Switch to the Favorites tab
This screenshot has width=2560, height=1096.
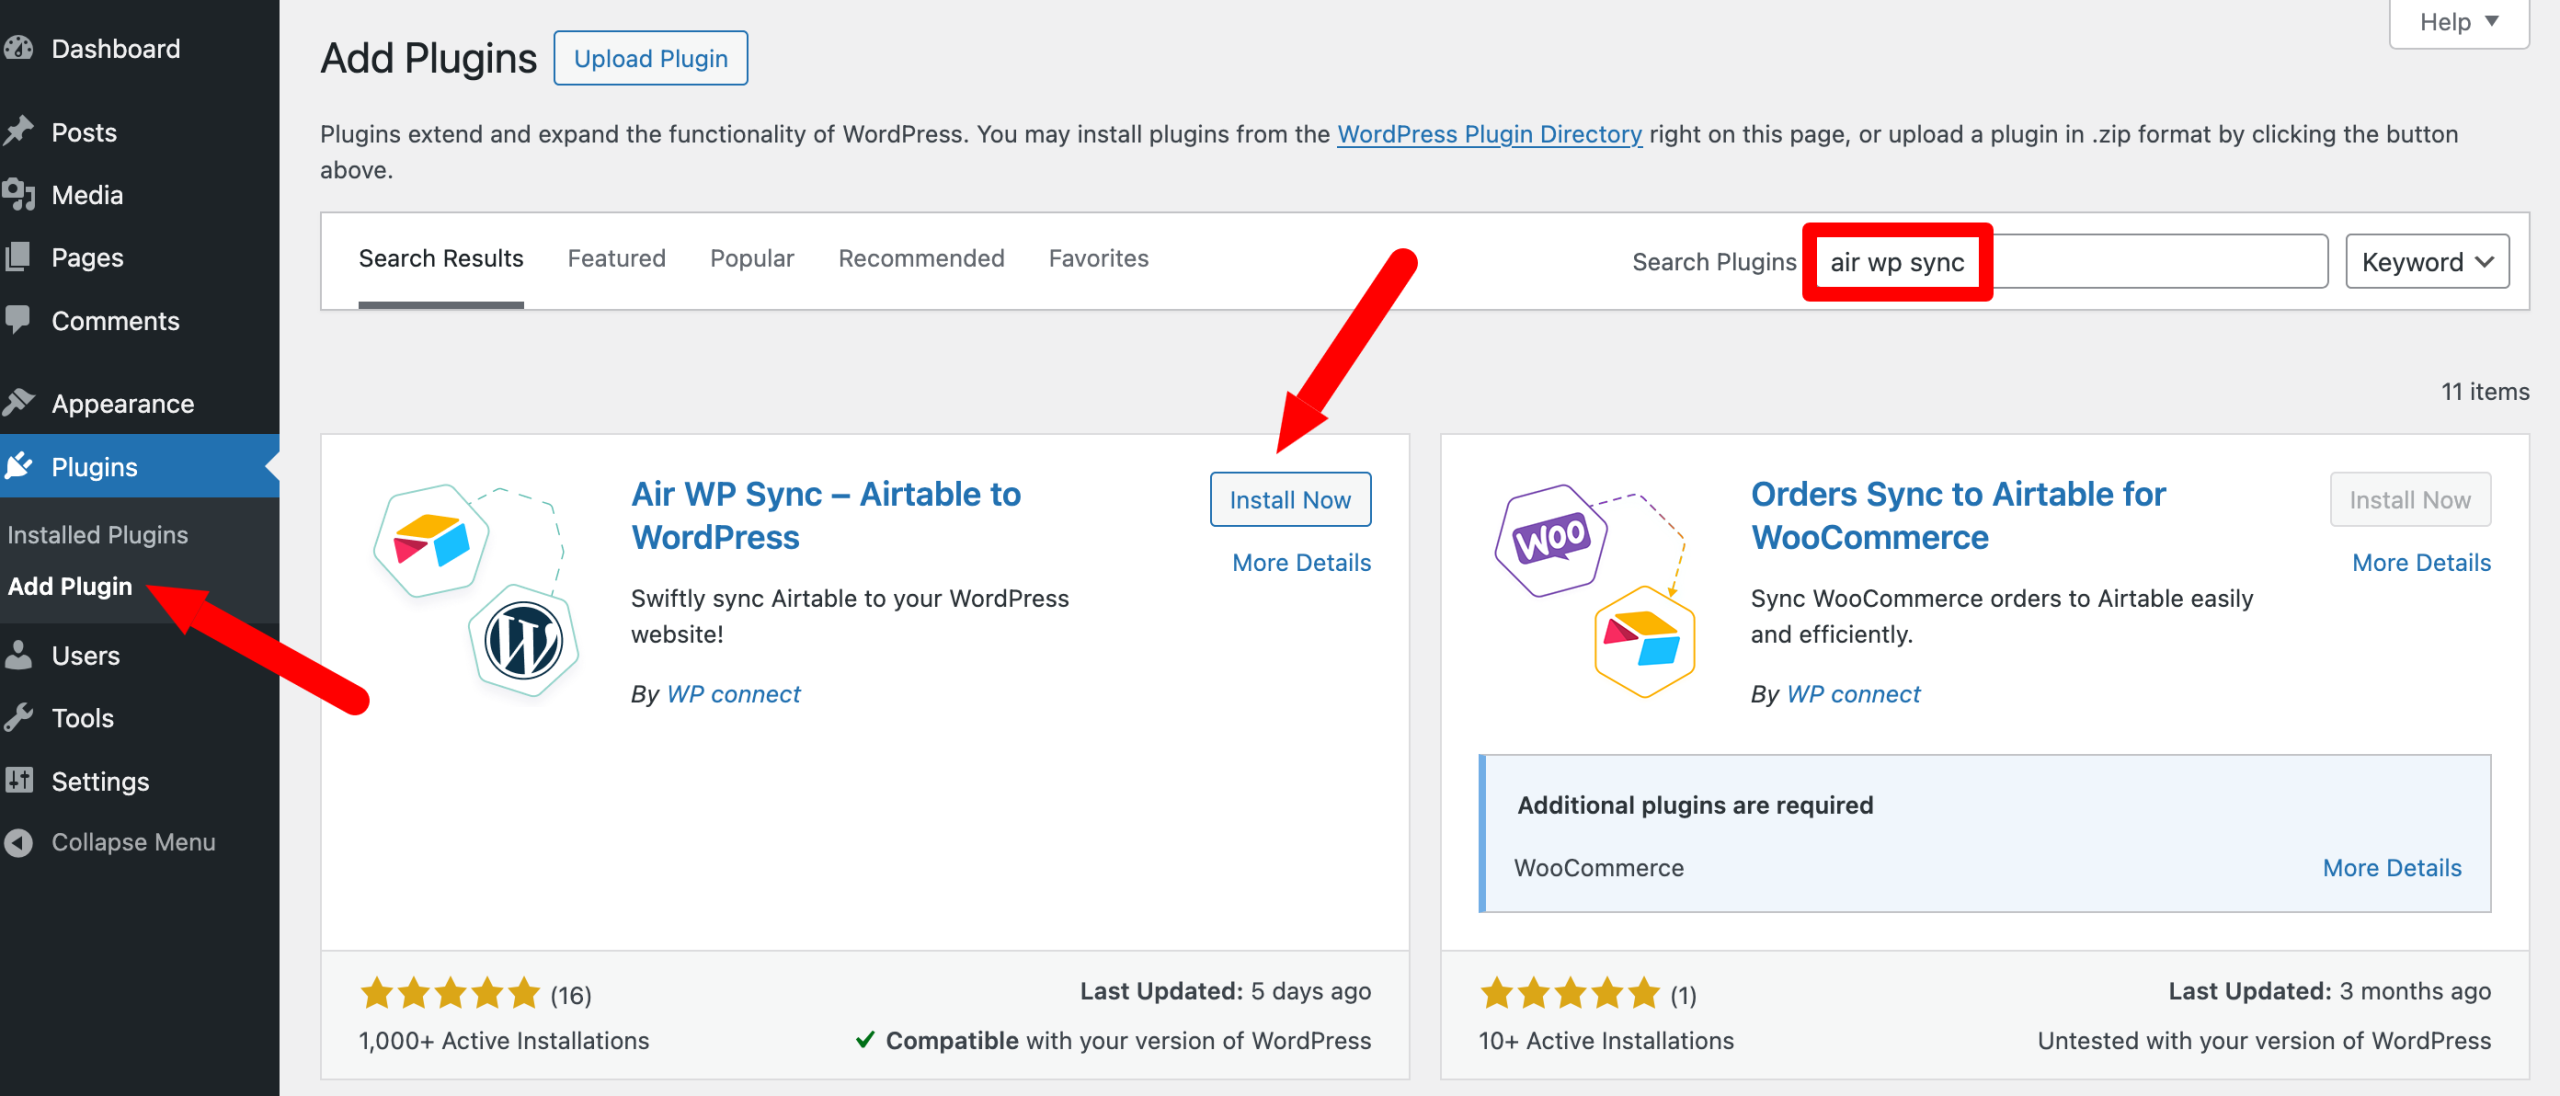[x=1098, y=258]
